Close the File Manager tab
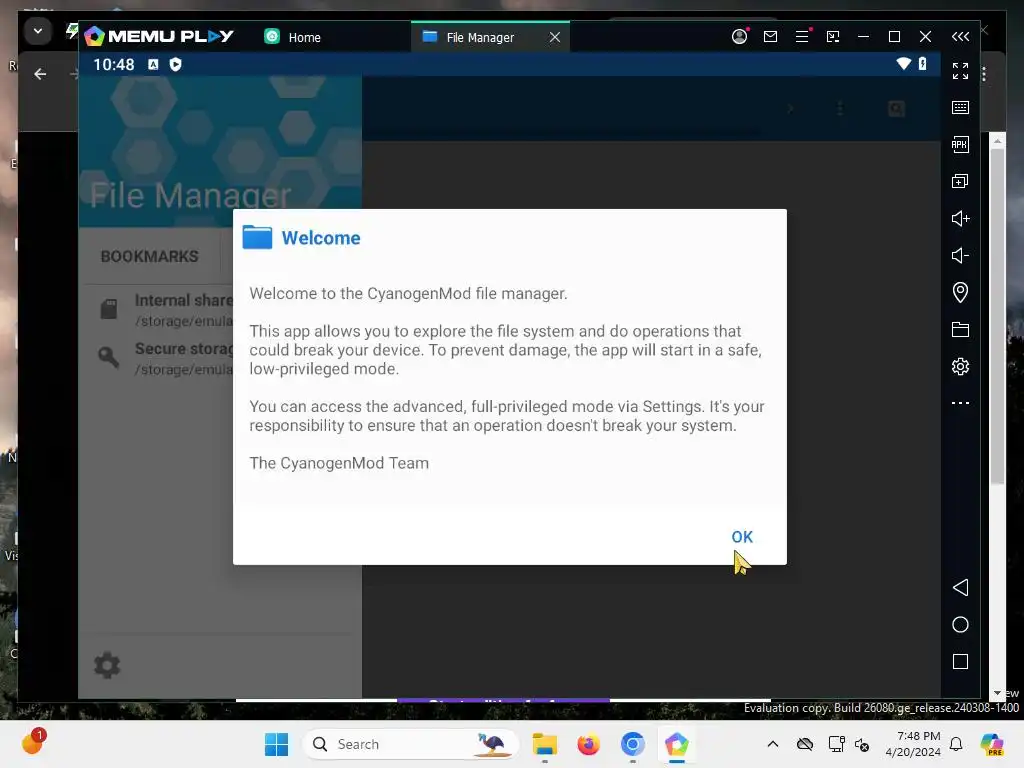 click(x=554, y=37)
